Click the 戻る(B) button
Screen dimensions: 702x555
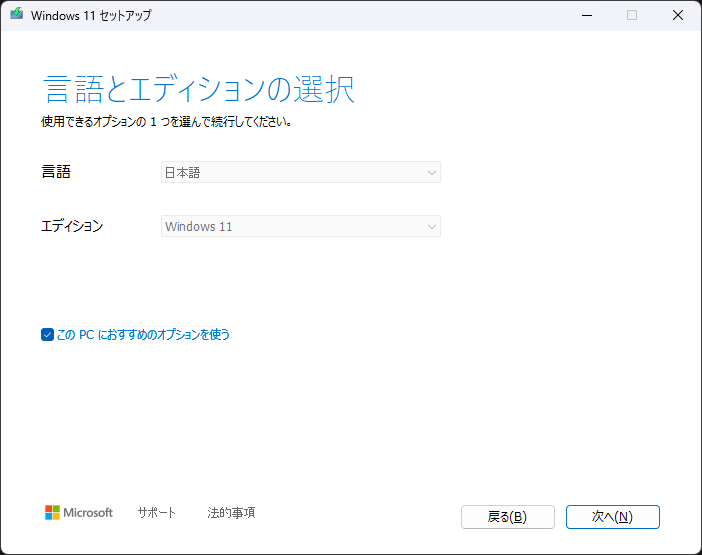(x=508, y=517)
